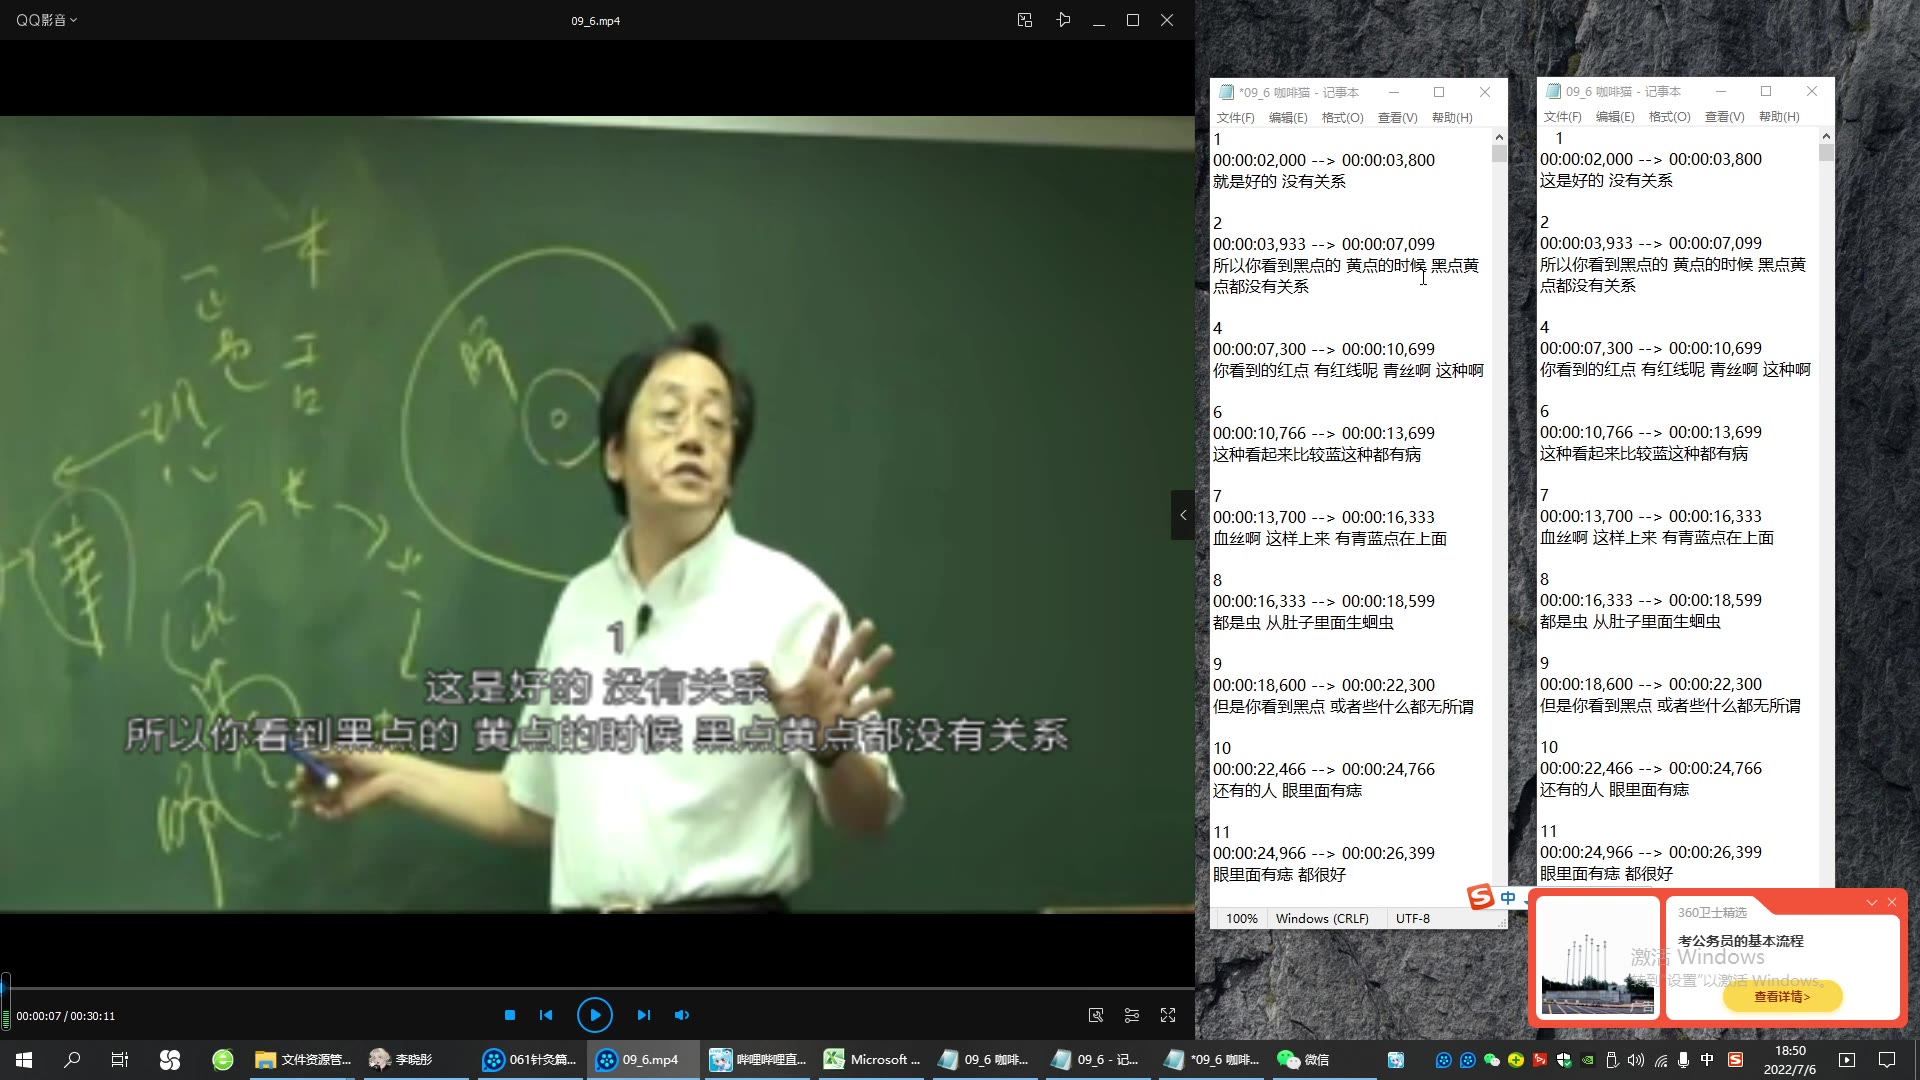This screenshot has width=1920, height=1080.
Task: Enter fullscreen mode in player
Action: (x=1168, y=1015)
